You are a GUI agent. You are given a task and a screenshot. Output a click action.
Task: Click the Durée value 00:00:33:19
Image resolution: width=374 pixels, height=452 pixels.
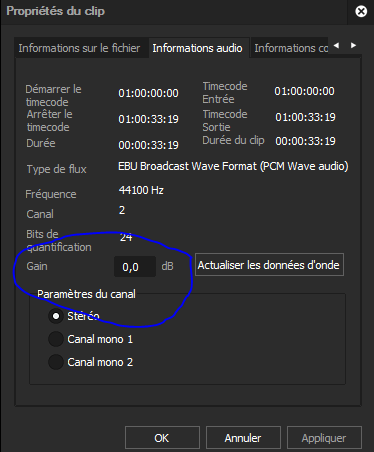click(148, 145)
